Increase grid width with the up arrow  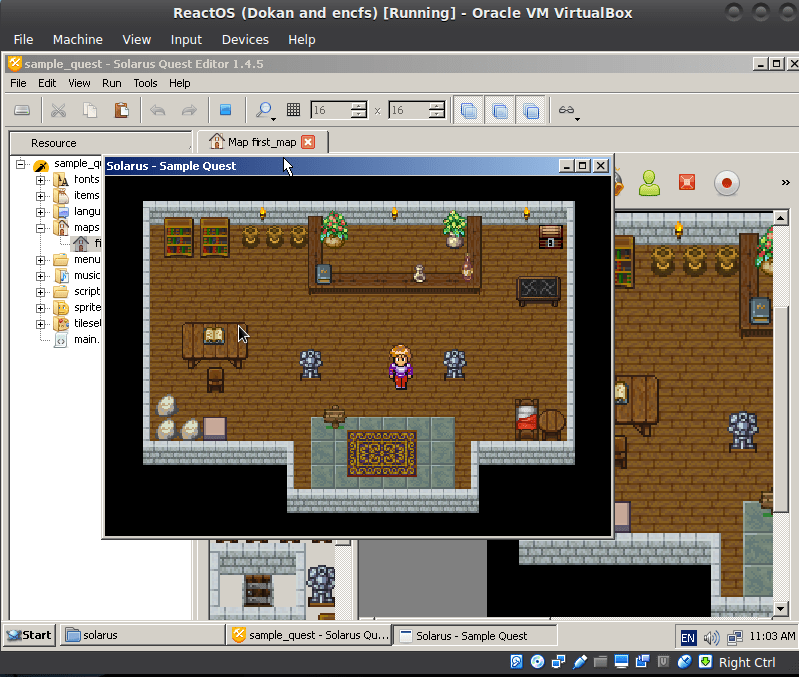coord(359,106)
